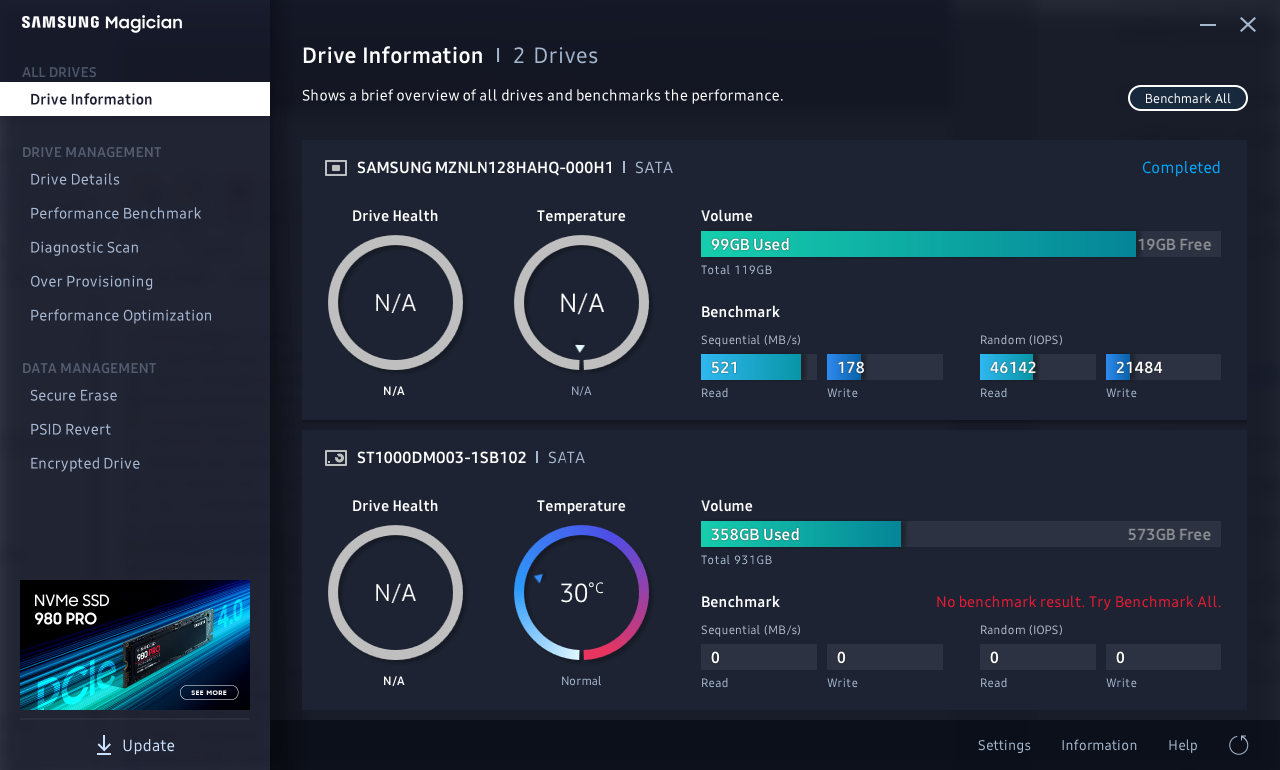Click the hard disk icon beside ST1000DM003
The width and height of the screenshot is (1280, 770).
tap(335, 458)
